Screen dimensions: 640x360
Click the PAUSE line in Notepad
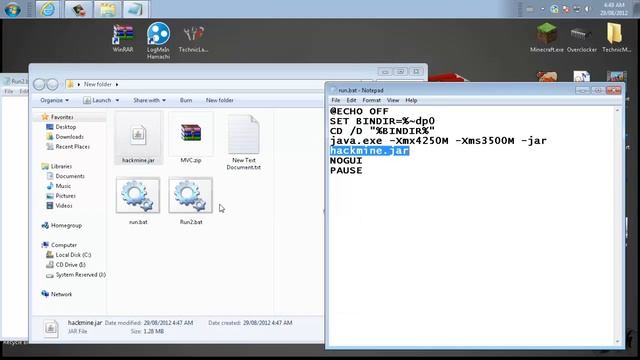click(346, 171)
